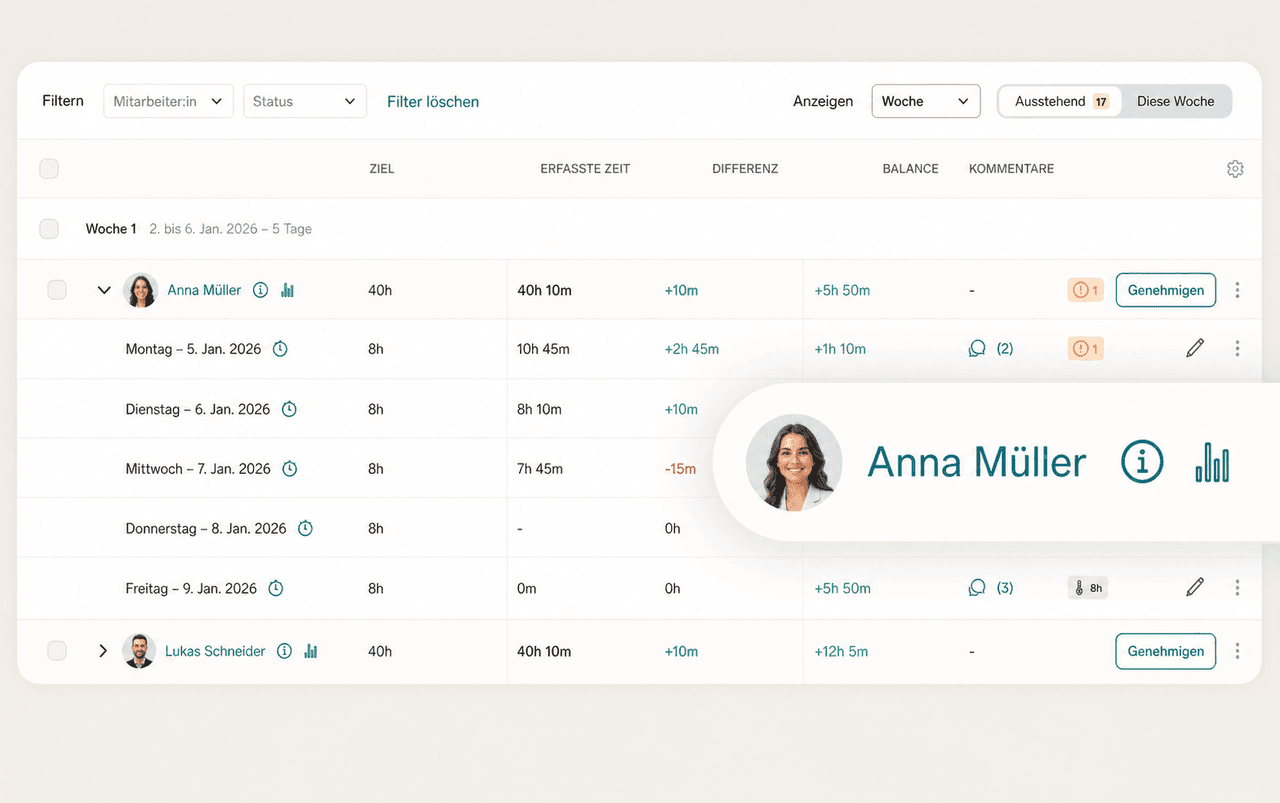The height and width of the screenshot is (803, 1280).
Task: Open the info icon beside Anna Müller in the table row
Action: [260, 290]
